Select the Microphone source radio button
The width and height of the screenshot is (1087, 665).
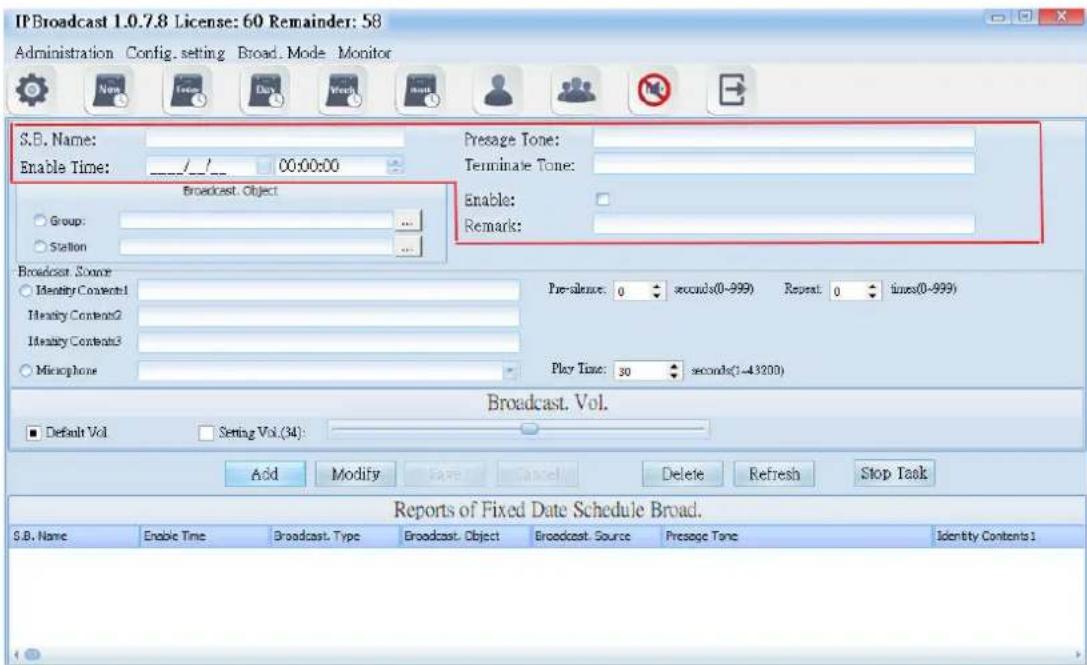tap(26, 371)
